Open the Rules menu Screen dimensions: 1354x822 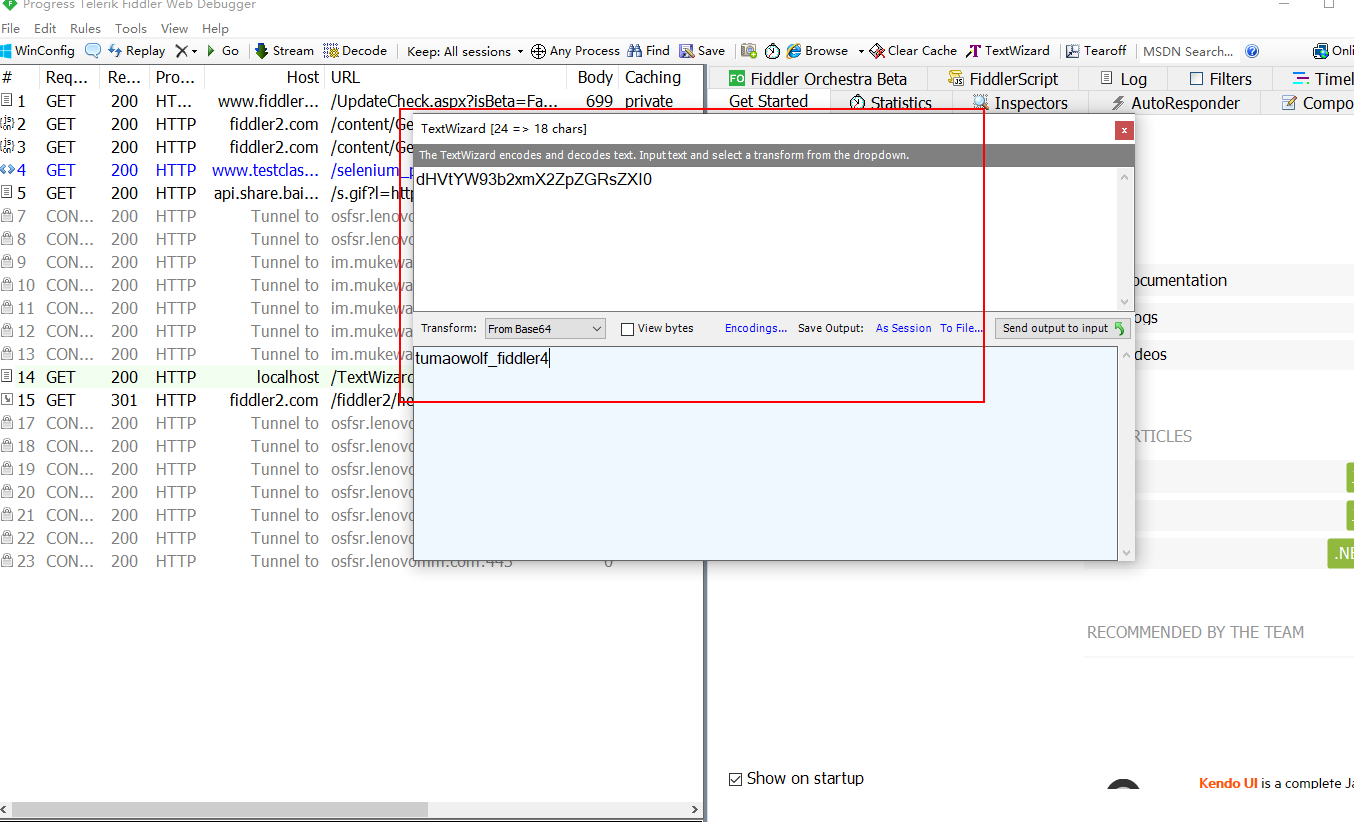(85, 28)
